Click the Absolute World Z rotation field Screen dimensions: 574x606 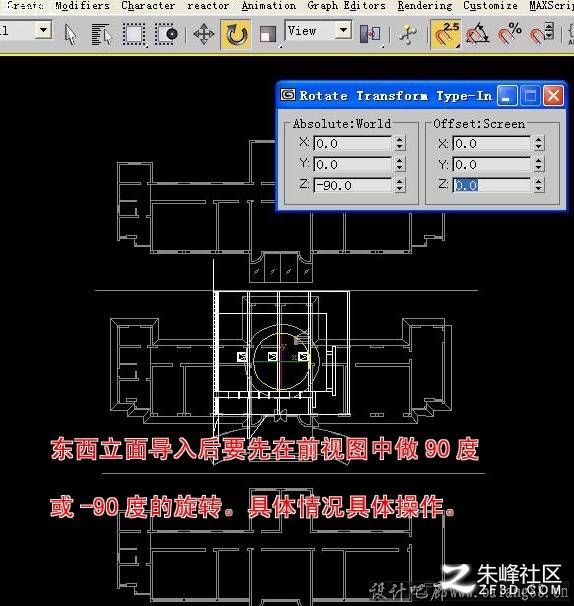353,185
